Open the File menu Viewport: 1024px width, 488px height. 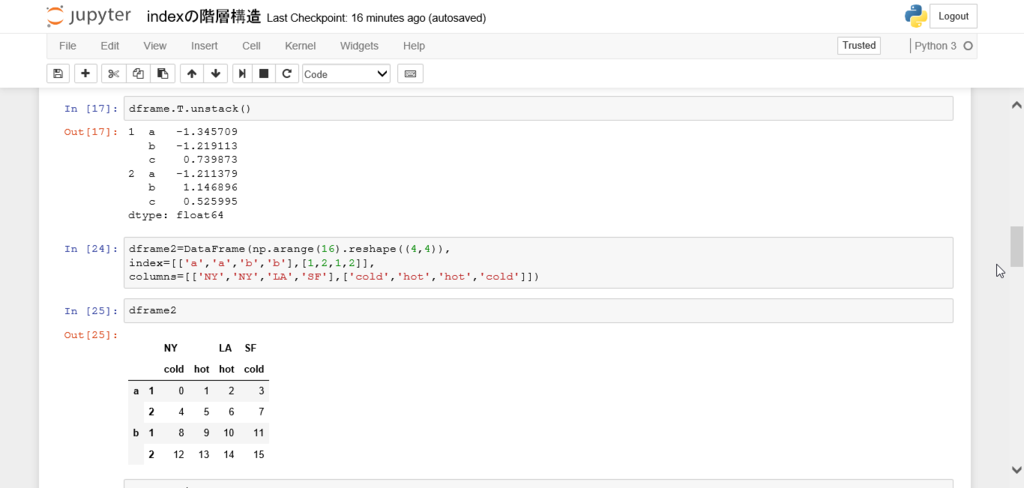[x=67, y=46]
